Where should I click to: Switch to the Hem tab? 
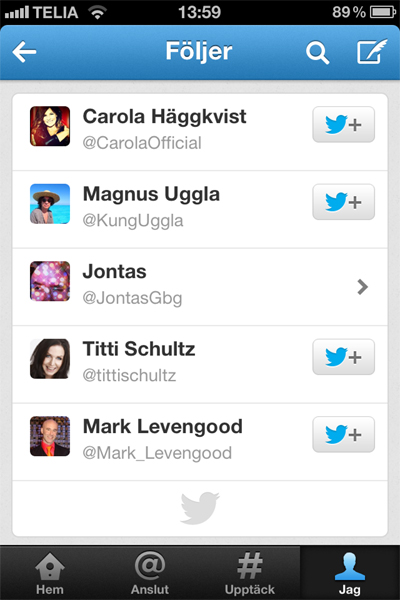(50, 573)
